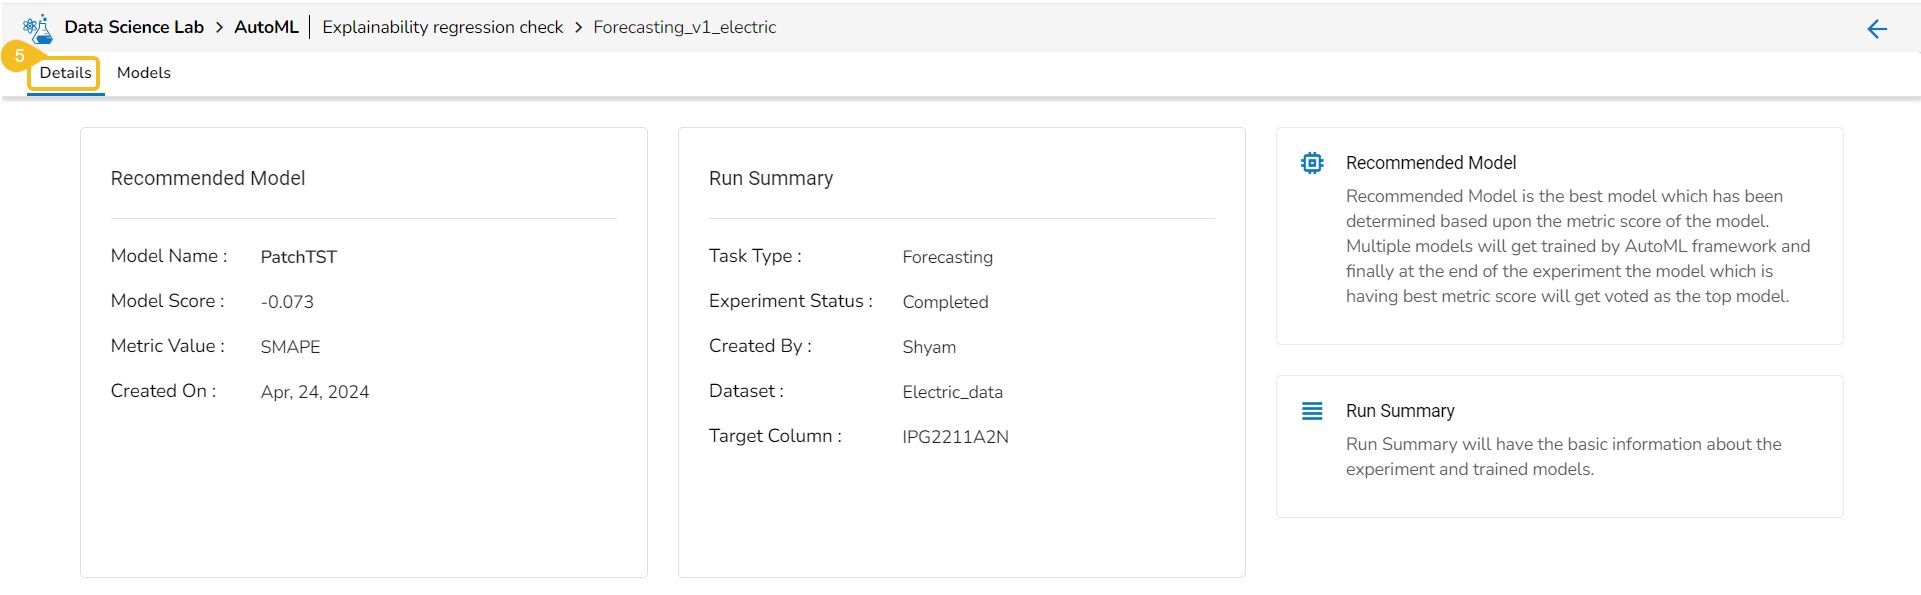The image size is (1921, 595).
Task: Click the Data Science Lab flask logo
Action: click(38, 28)
